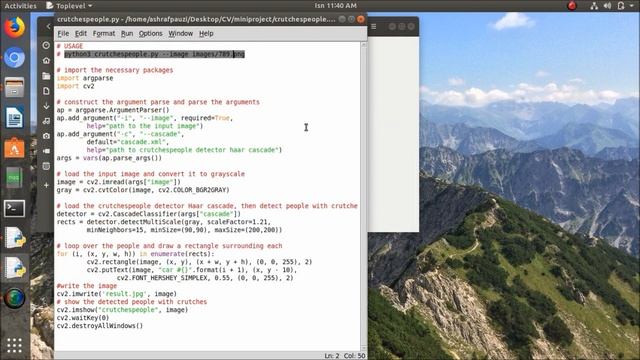This screenshot has height=360, width=640.
Task: Open the Files manager dock icon
Action: tap(14, 87)
